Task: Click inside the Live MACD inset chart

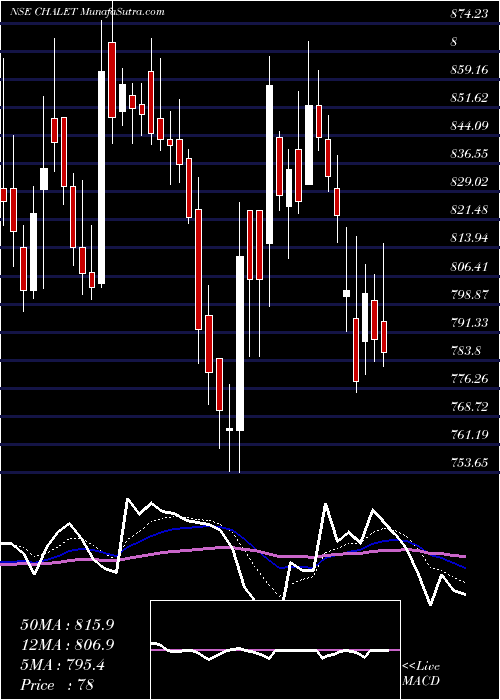Action: click(275, 650)
